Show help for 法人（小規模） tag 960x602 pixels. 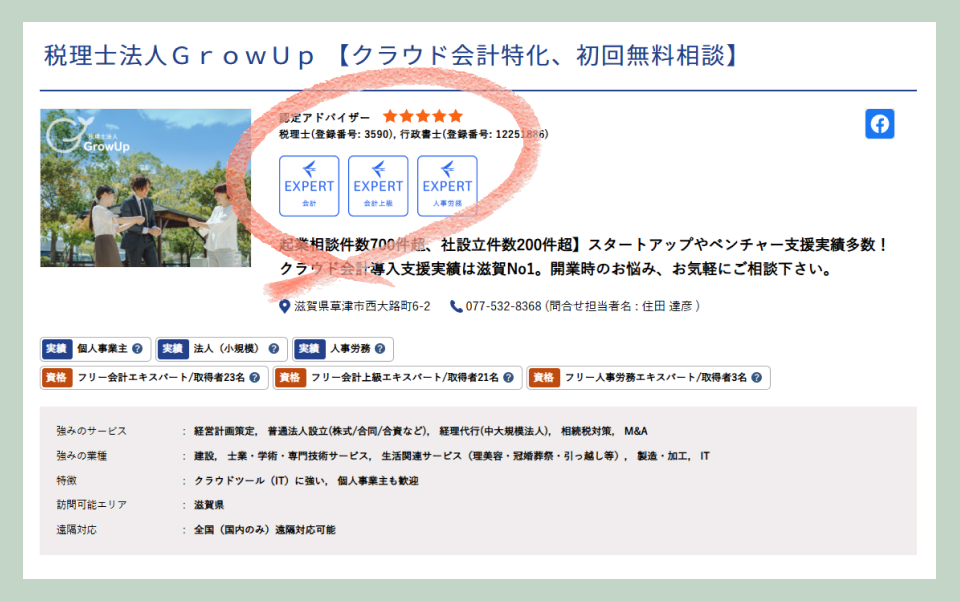pyautogui.click(x=274, y=349)
